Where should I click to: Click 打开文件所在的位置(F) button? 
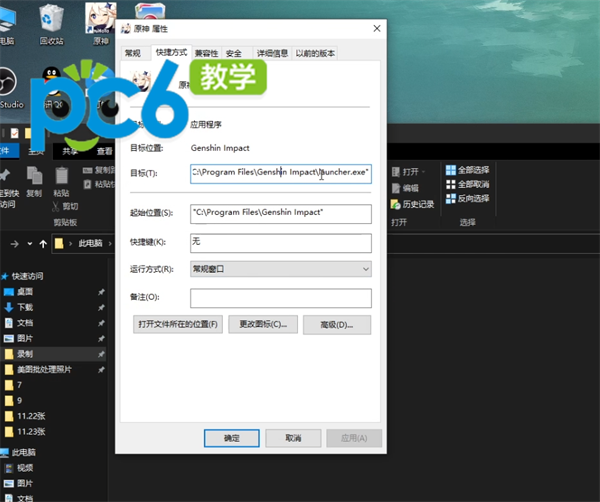pyautogui.click(x=178, y=324)
